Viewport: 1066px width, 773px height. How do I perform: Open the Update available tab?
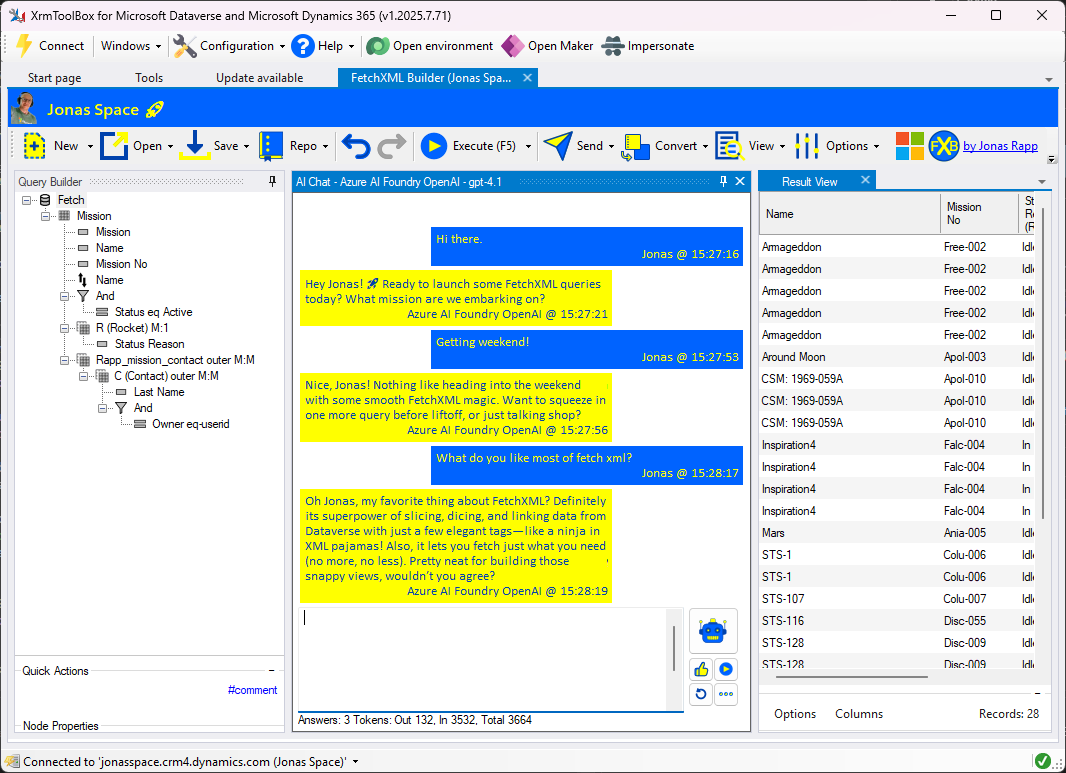260,78
